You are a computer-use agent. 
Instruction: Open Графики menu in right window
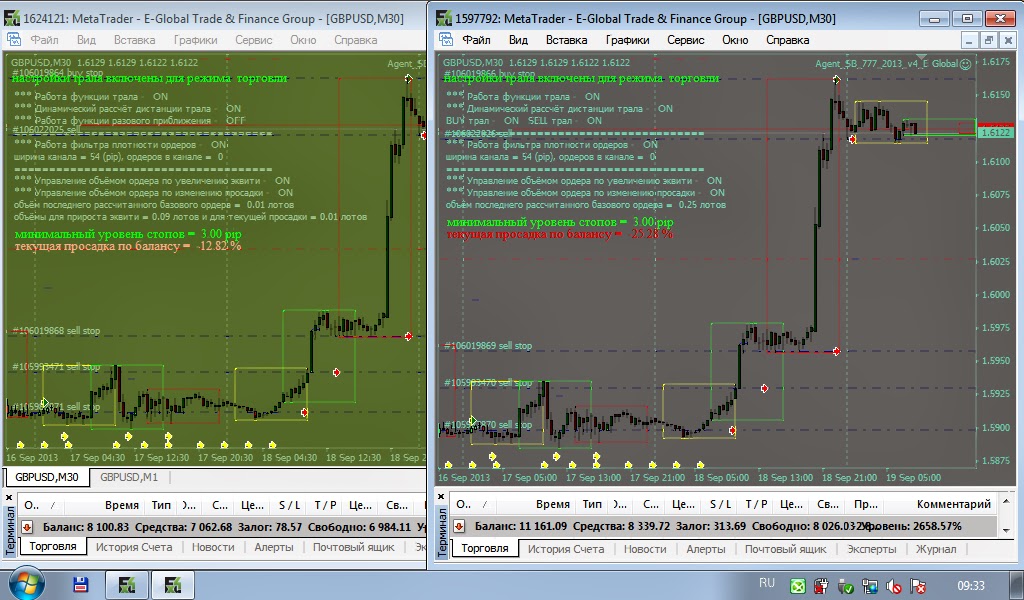[627, 40]
